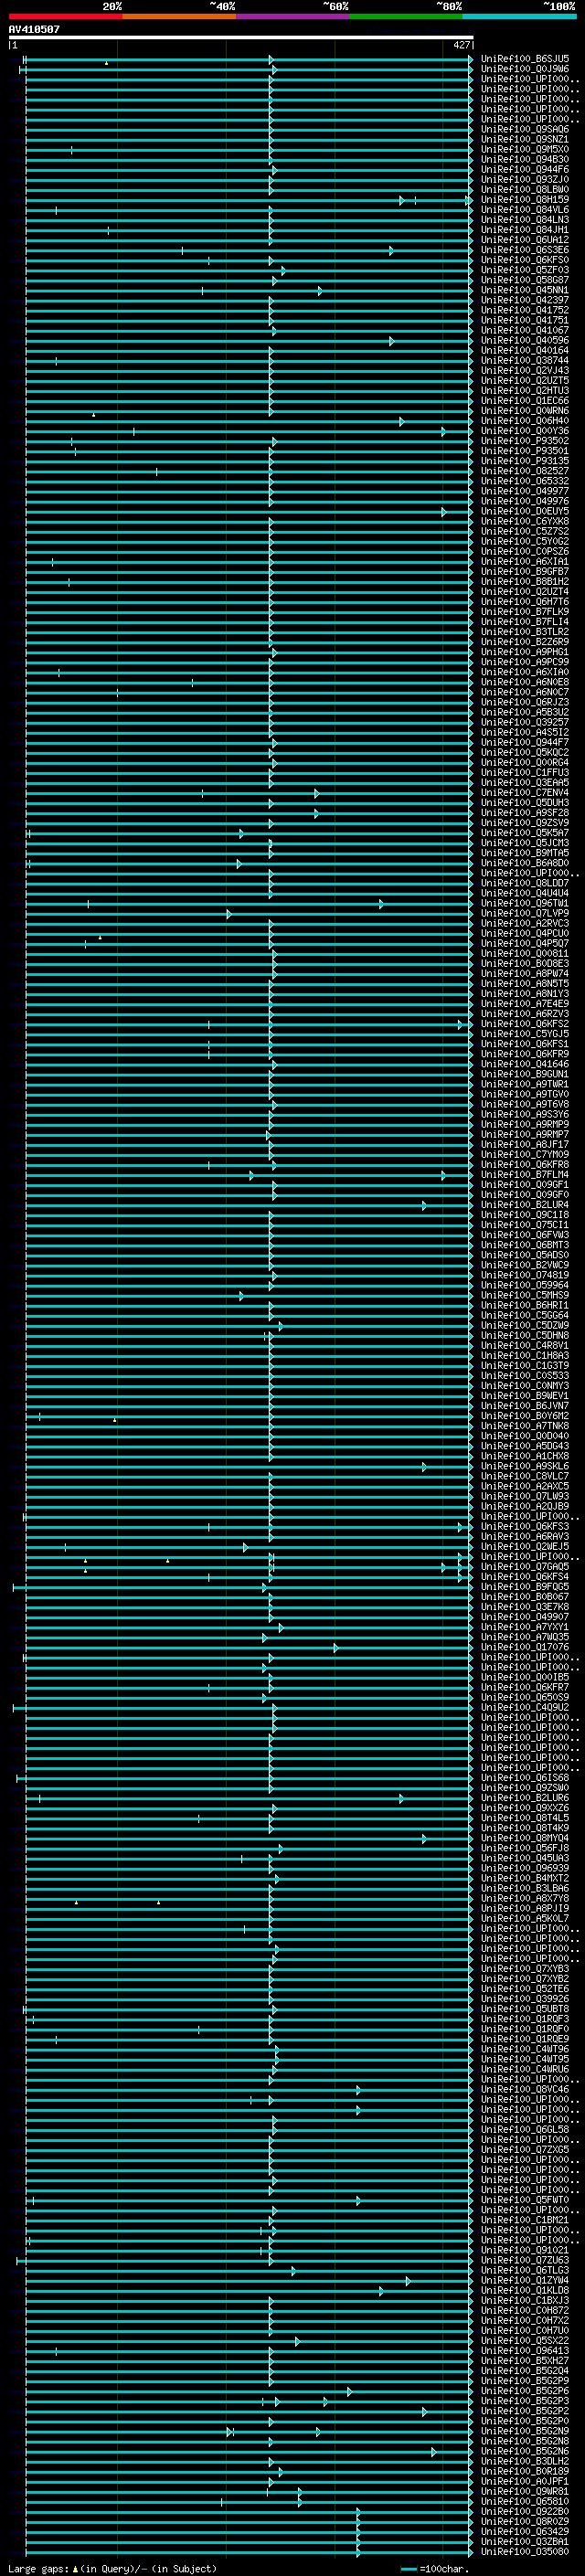Image resolution: width=585 pixels, height=2576 pixels.
Task: Click the cyan ~100% identity legend bar
Action: click(x=520, y=16)
